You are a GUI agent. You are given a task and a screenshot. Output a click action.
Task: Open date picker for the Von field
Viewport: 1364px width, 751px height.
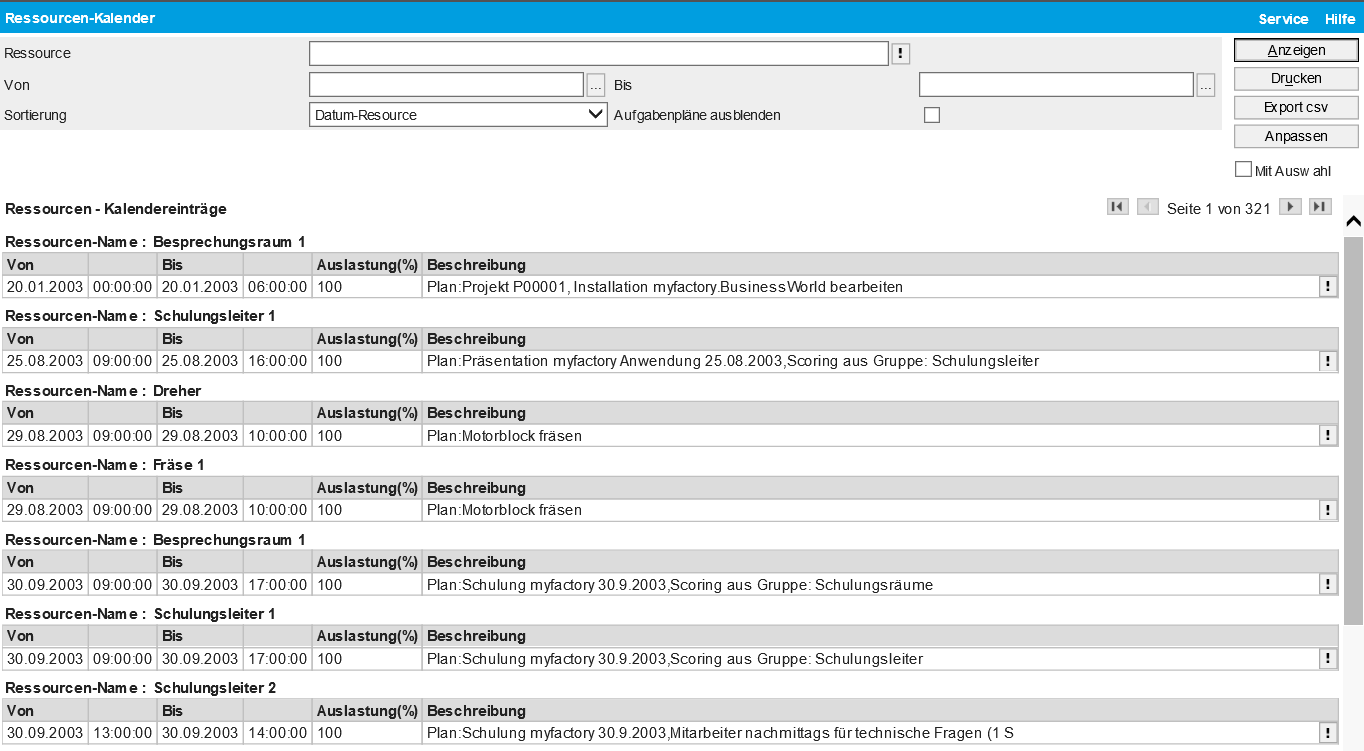596,85
